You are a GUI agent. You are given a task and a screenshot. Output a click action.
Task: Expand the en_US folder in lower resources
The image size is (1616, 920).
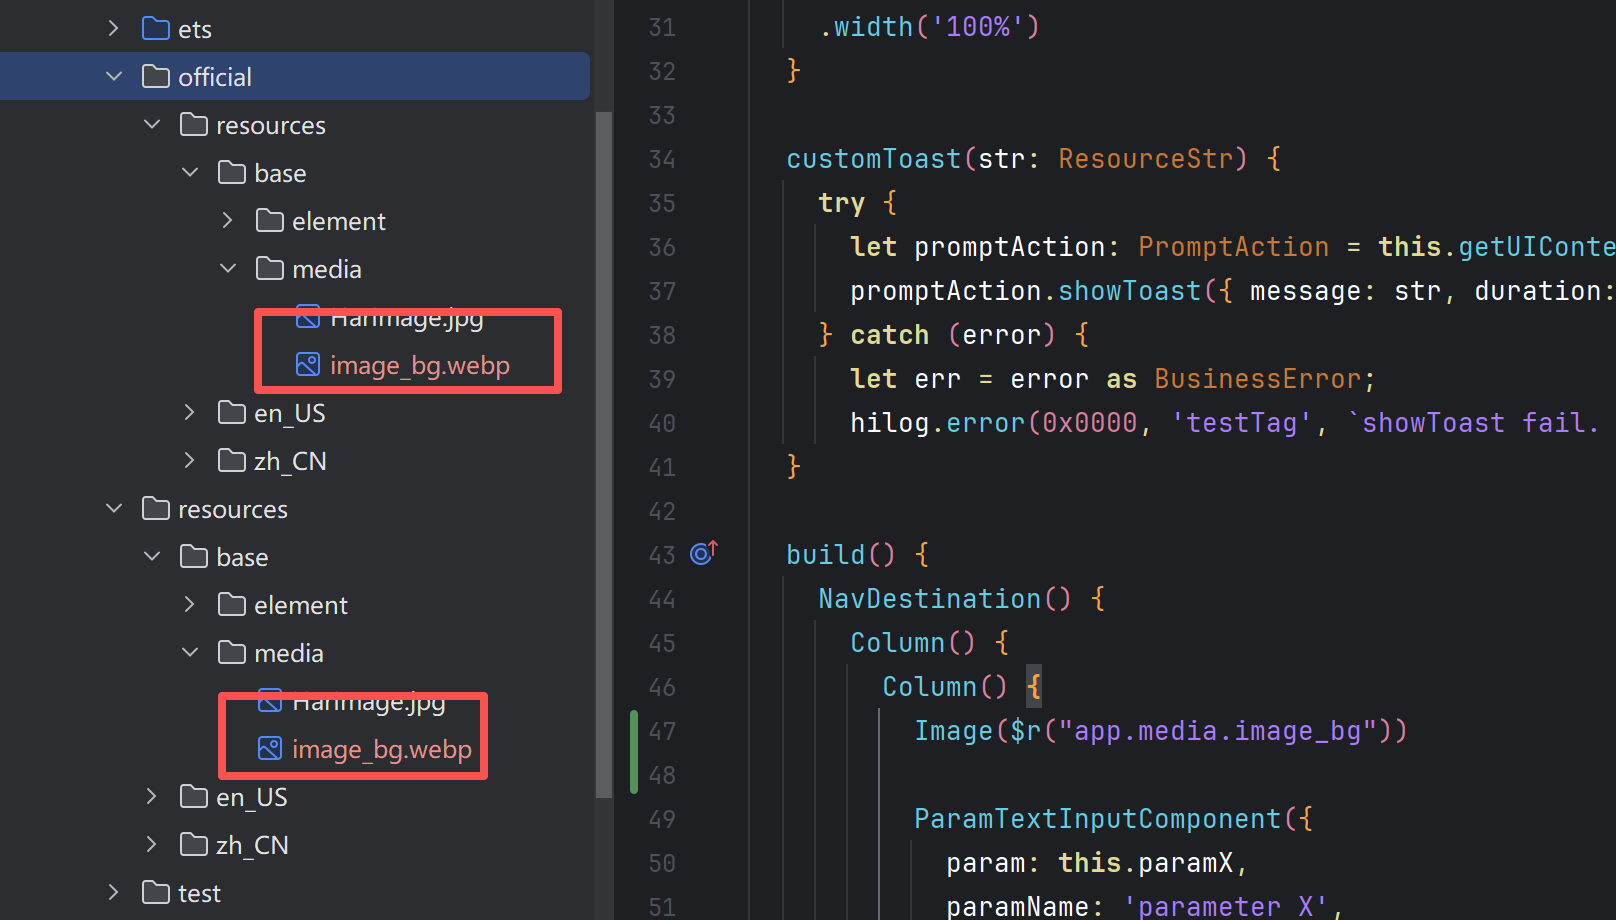(x=152, y=797)
